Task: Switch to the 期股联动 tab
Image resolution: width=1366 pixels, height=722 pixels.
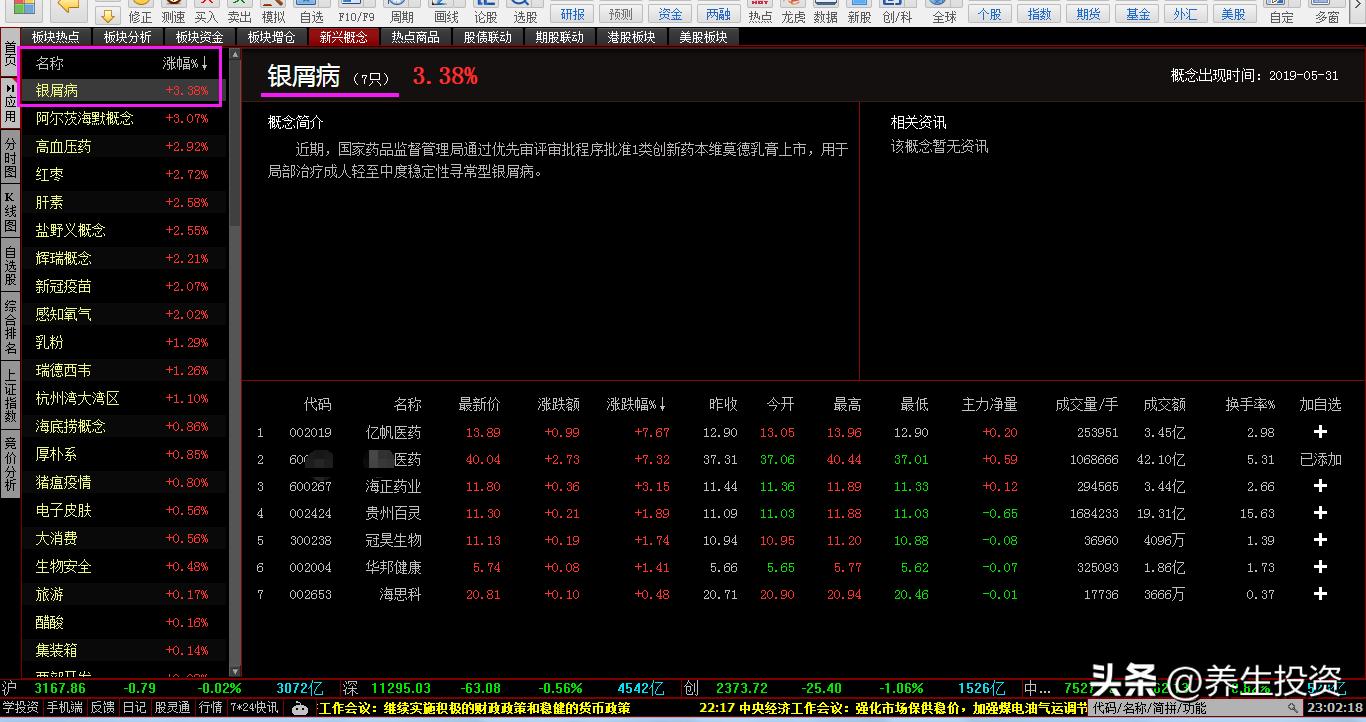Action: pos(559,37)
